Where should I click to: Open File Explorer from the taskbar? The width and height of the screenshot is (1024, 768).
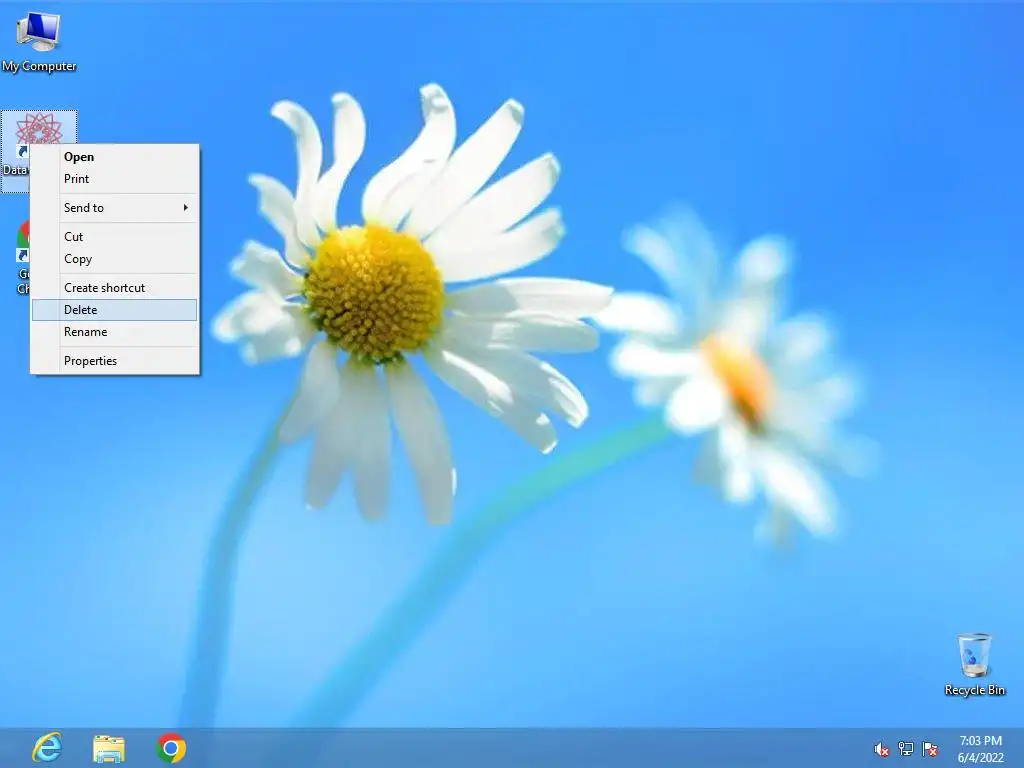click(108, 748)
